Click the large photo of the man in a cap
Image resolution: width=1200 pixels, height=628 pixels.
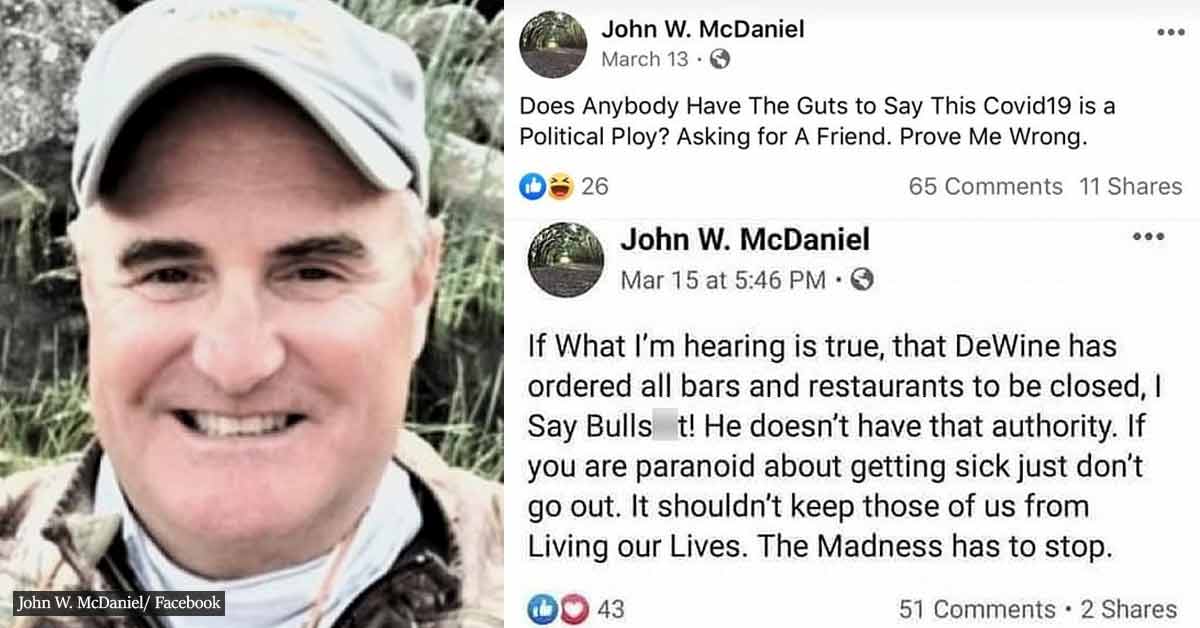[x=251, y=314]
